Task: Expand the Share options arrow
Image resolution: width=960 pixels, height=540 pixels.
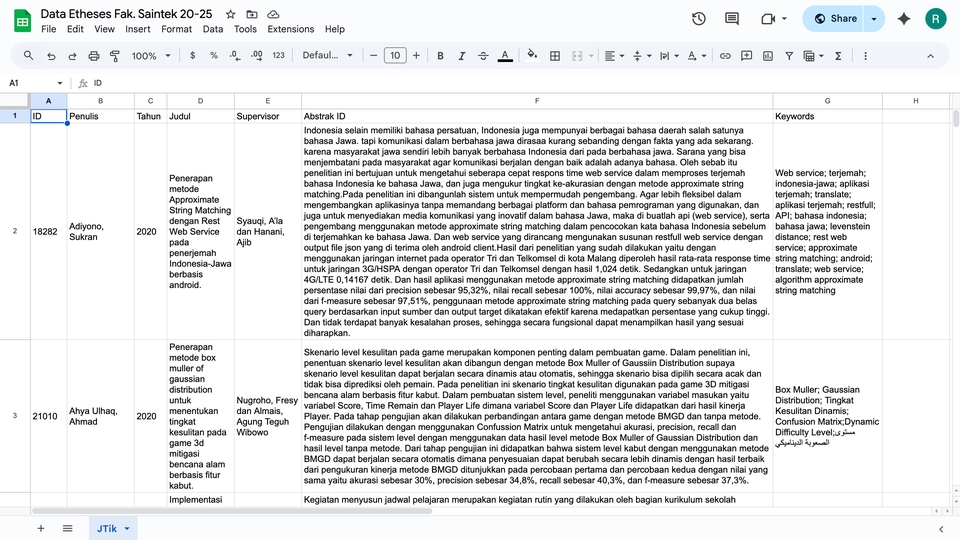Action: click(x=874, y=19)
